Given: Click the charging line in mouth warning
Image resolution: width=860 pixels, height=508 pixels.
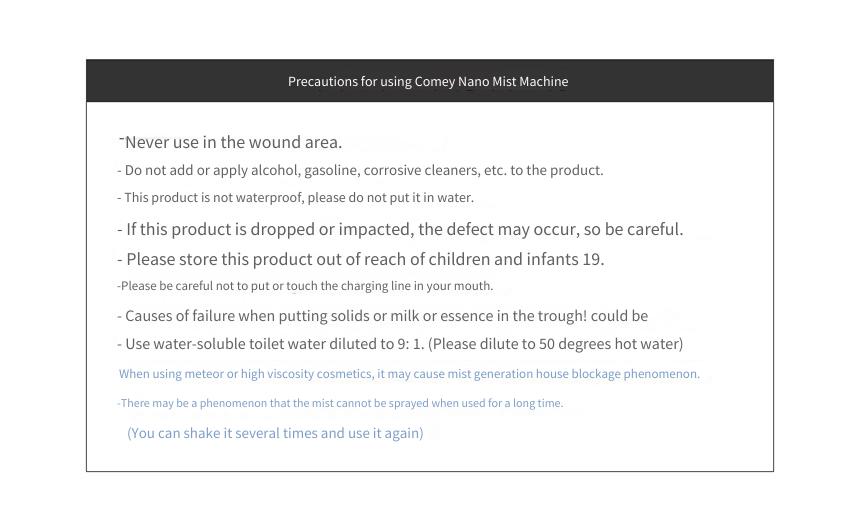Looking at the screenshot, I should tap(305, 286).
